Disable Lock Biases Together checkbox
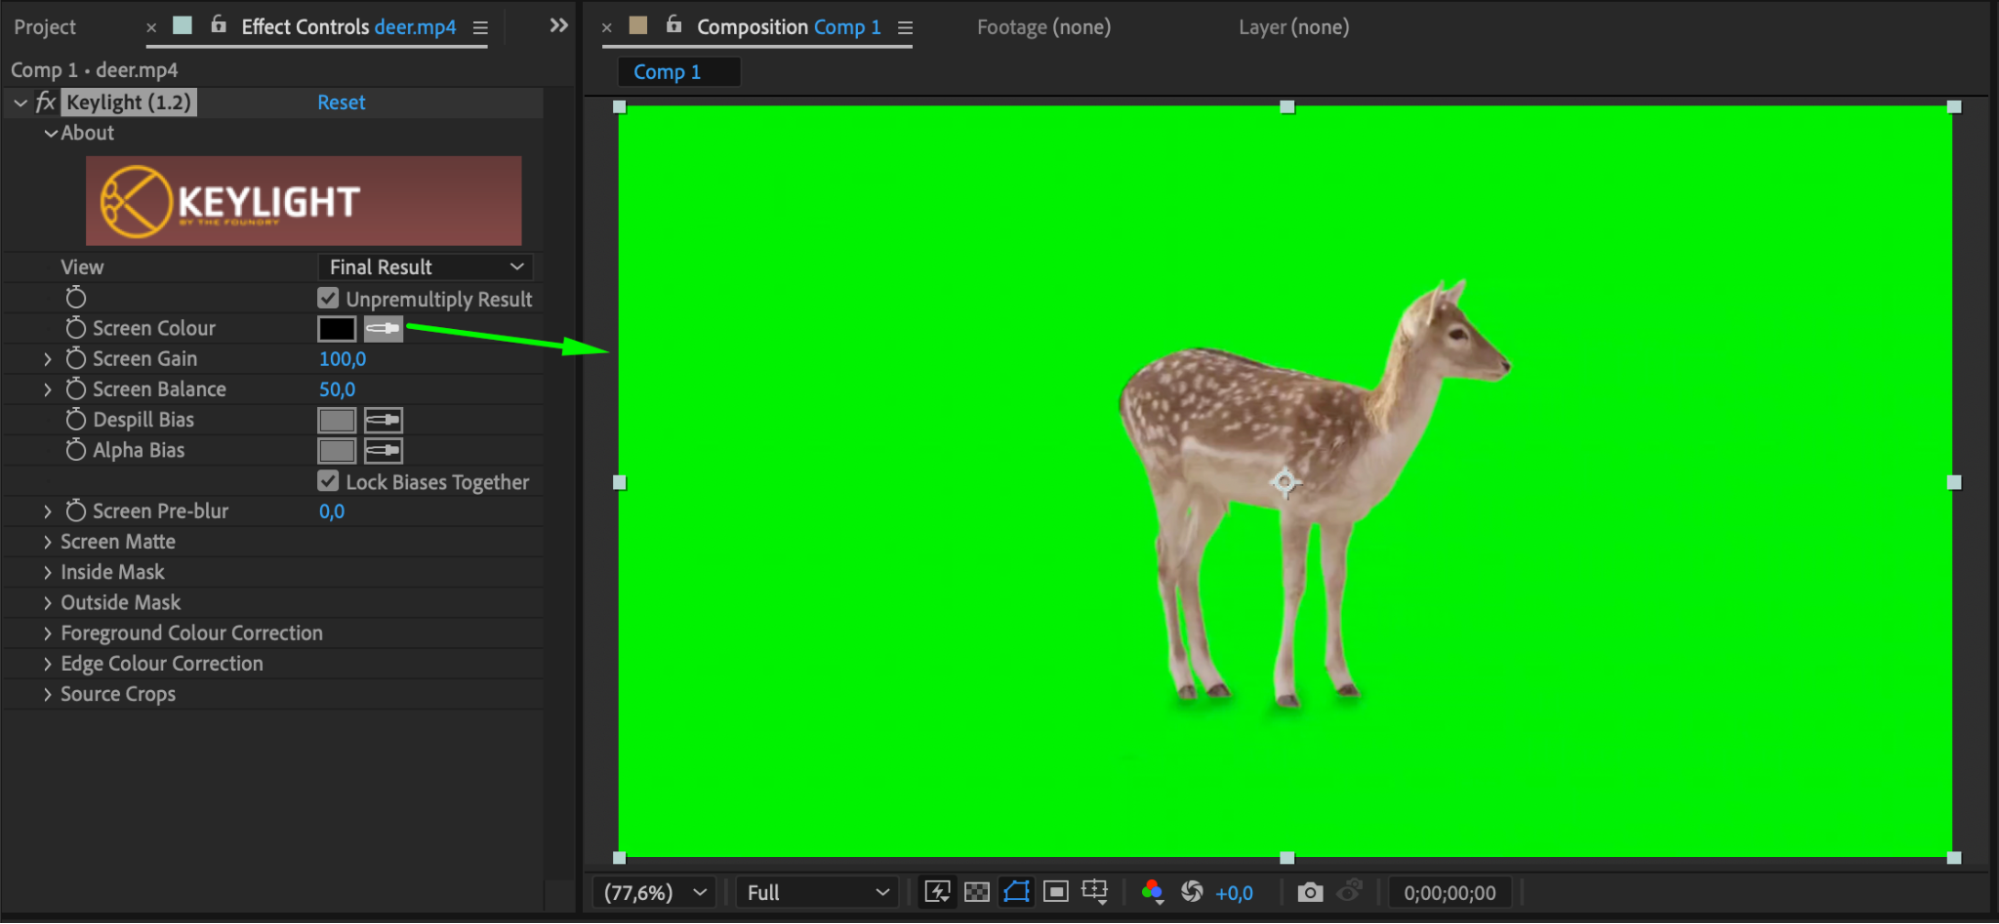1999x924 pixels. [328, 481]
